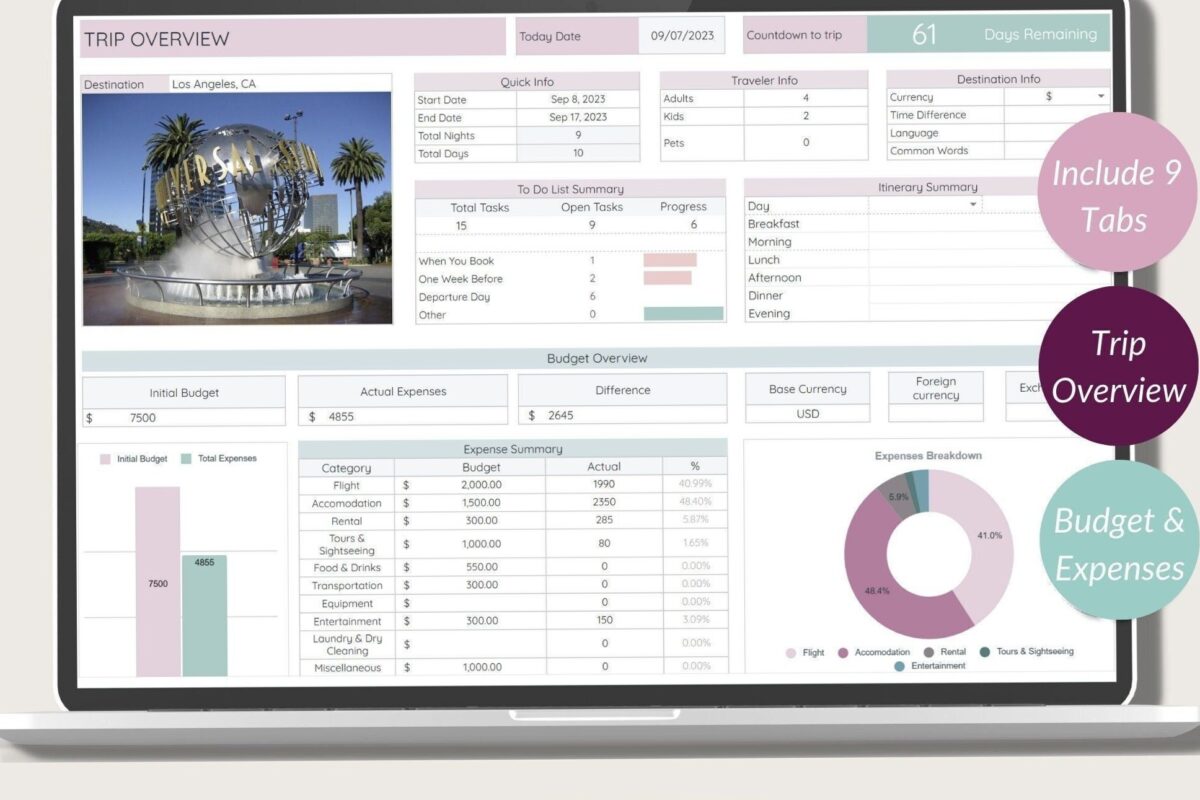This screenshot has height=800, width=1200.
Task: Click the Flight row in Expense Summary
Action: point(347,485)
